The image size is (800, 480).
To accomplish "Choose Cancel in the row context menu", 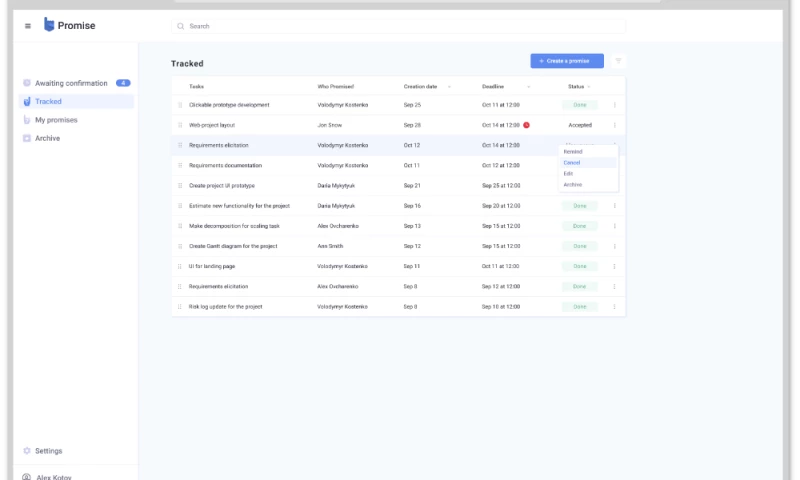I will [588, 163].
